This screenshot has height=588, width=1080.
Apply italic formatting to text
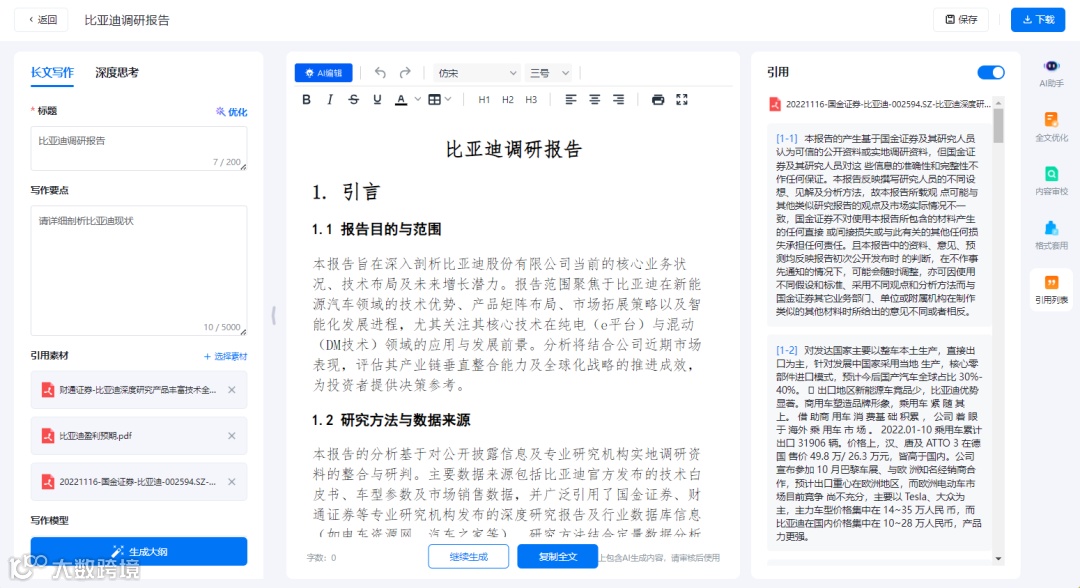tap(330, 100)
